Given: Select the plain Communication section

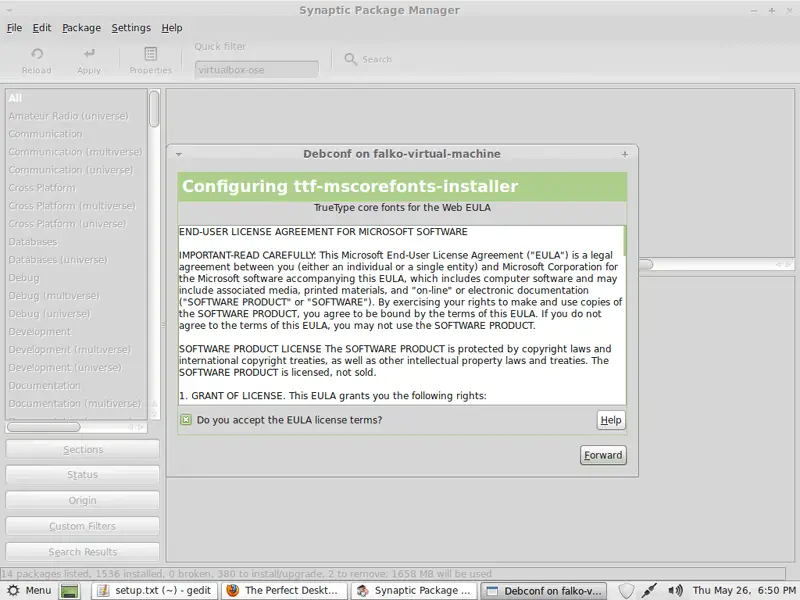Looking at the screenshot, I should point(77,134).
